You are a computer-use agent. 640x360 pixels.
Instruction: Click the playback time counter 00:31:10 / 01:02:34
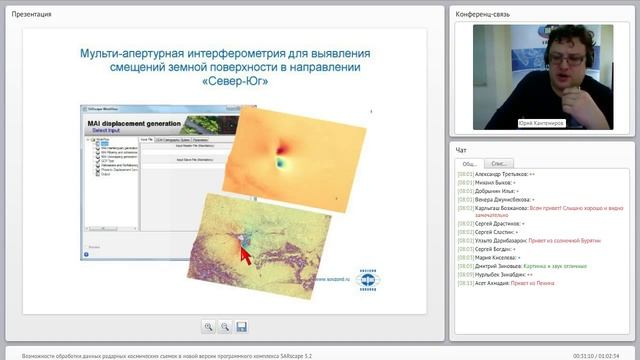(596, 356)
